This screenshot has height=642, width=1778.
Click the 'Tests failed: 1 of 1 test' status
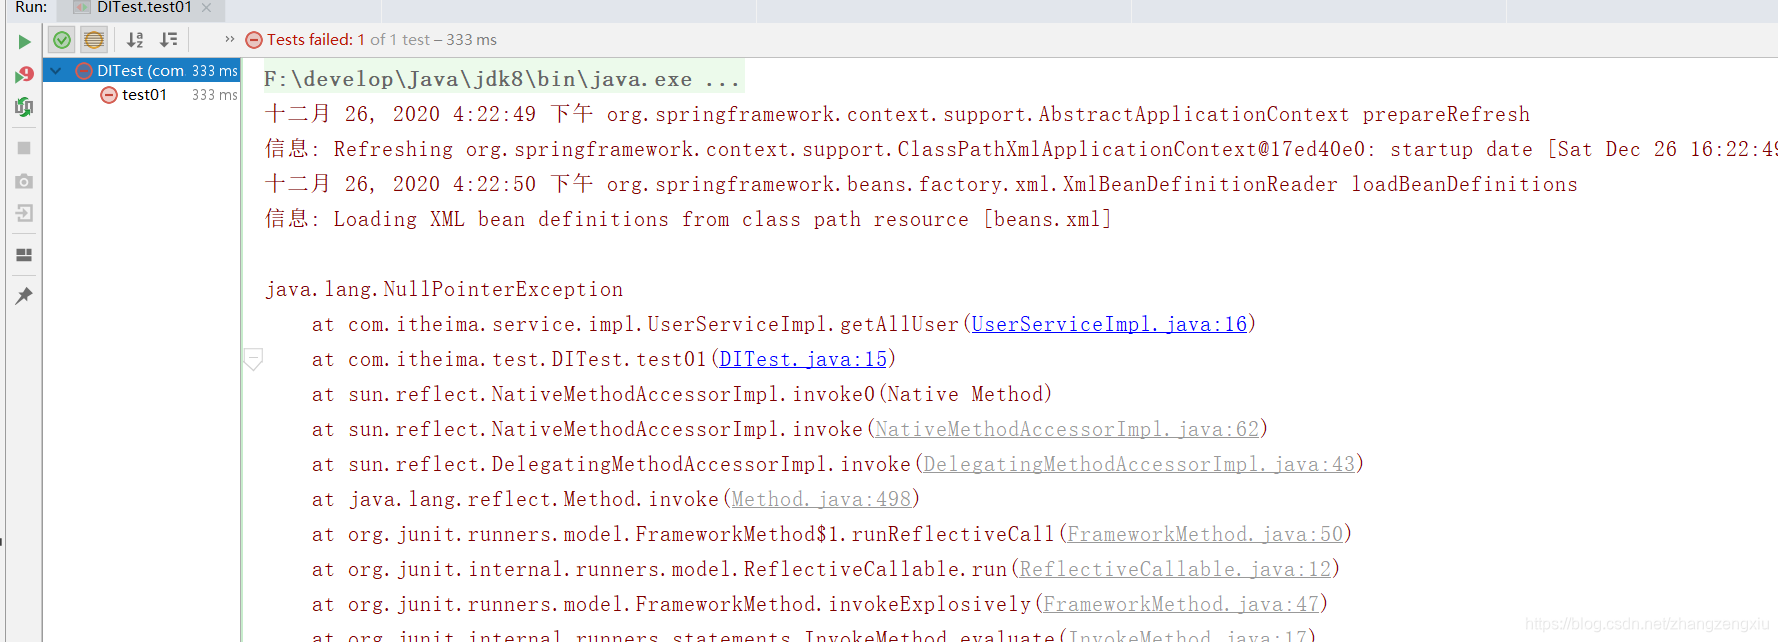click(381, 40)
